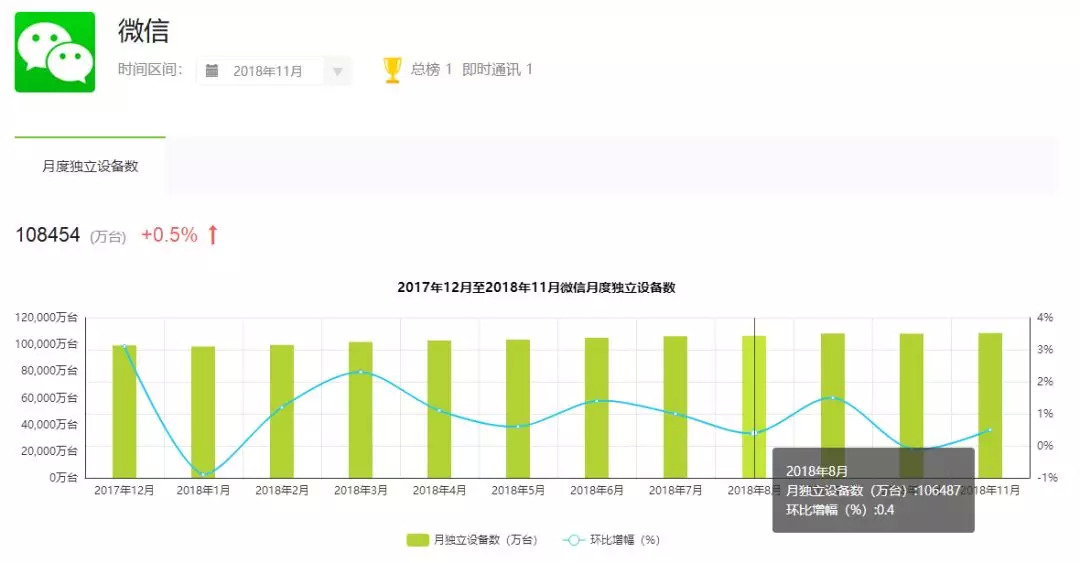Click the 2018年6月 line data point
1080x563 pixels.
tap(596, 400)
